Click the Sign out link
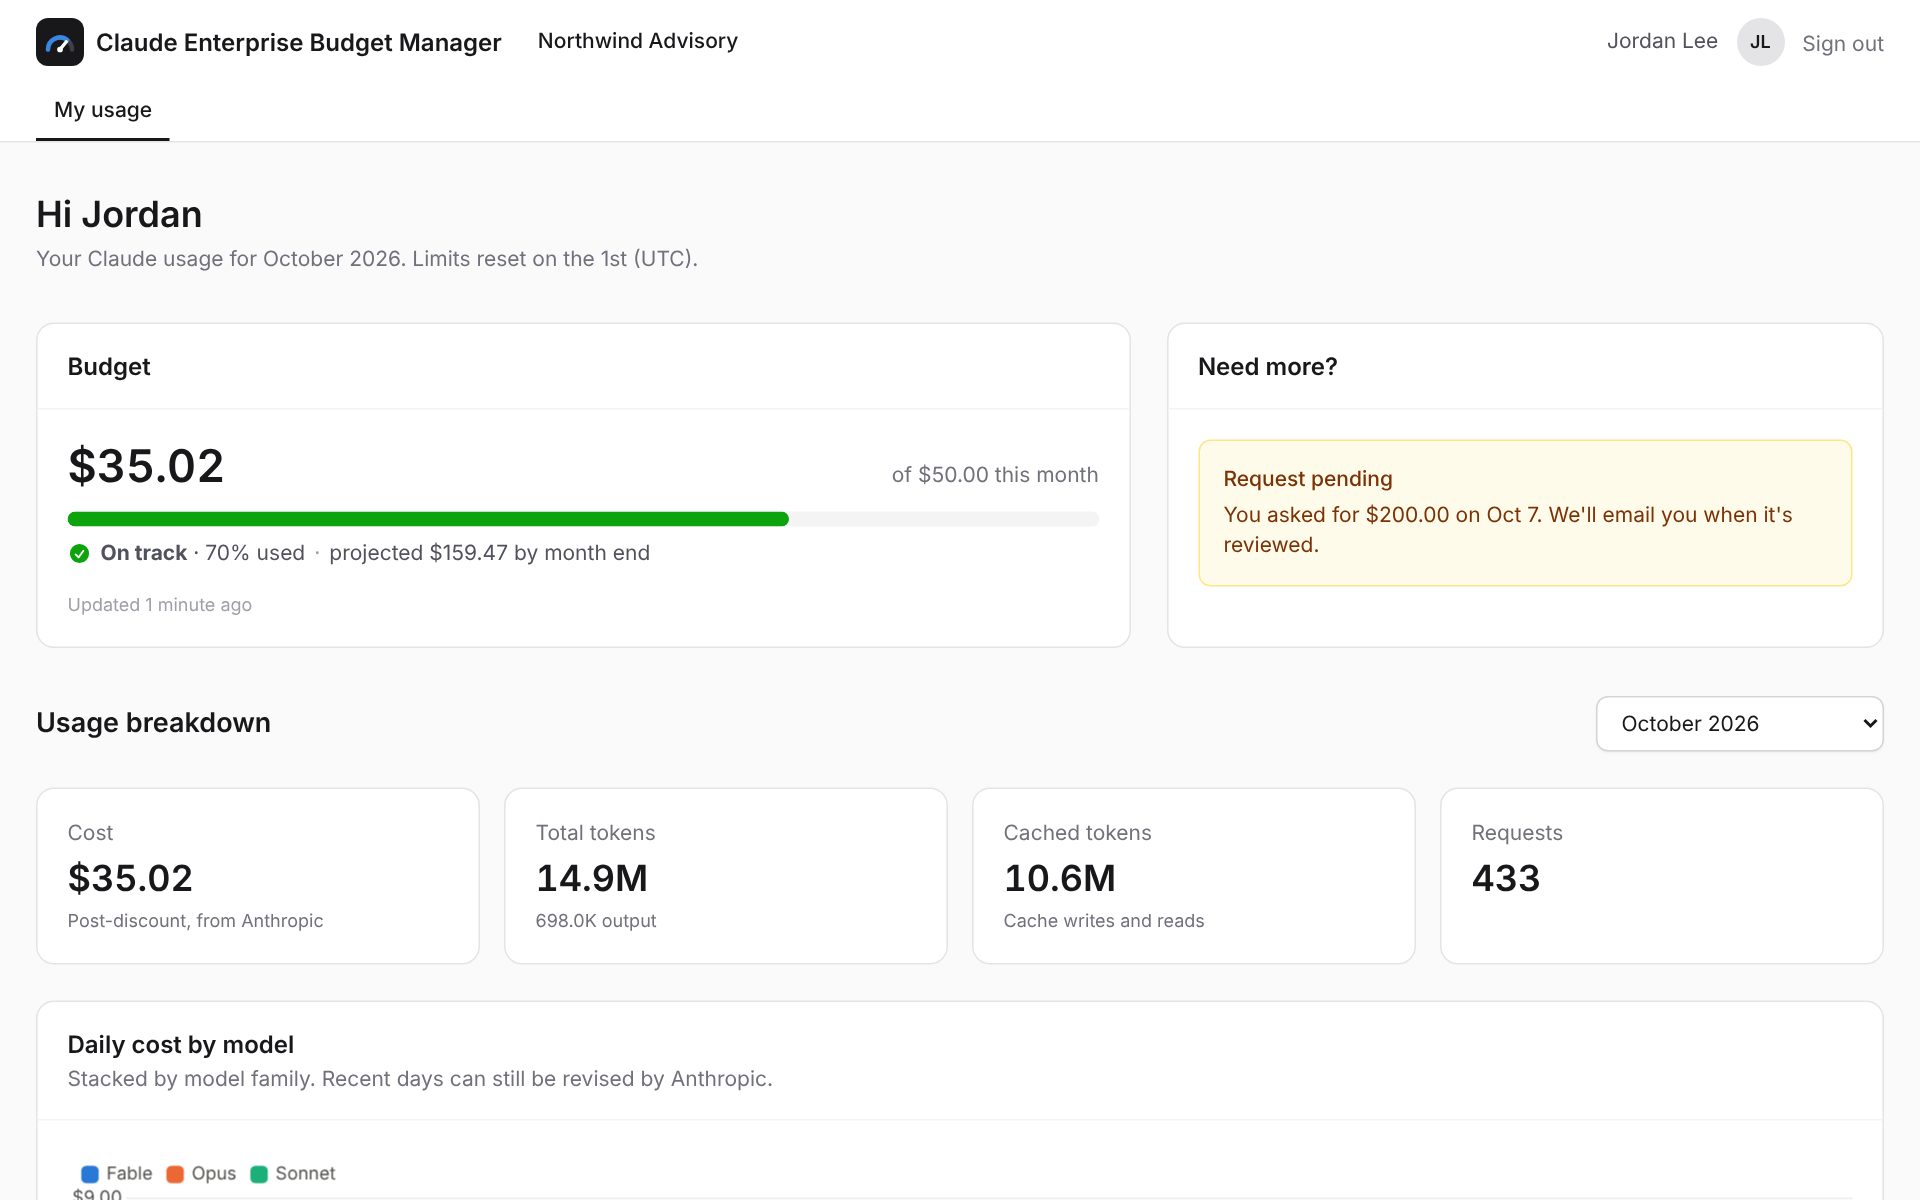This screenshot has width=1920, height=1200. [x=1843, y=43]
